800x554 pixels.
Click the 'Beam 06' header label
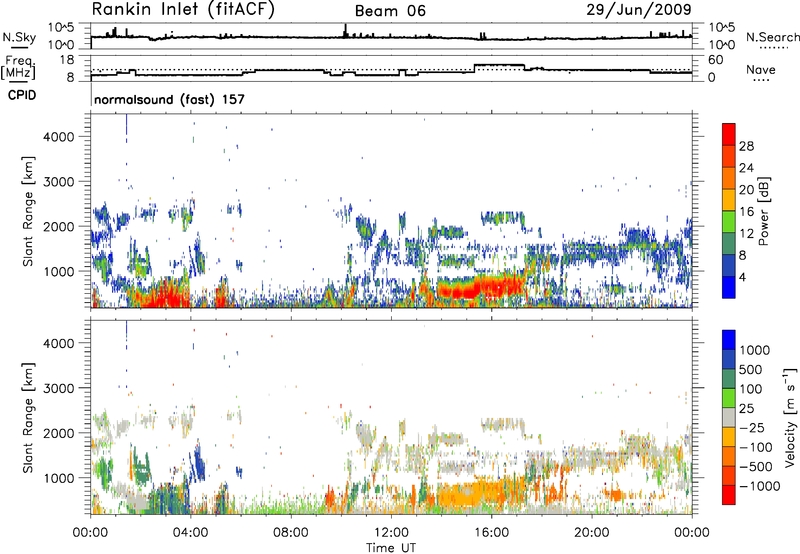coord(390,11)
